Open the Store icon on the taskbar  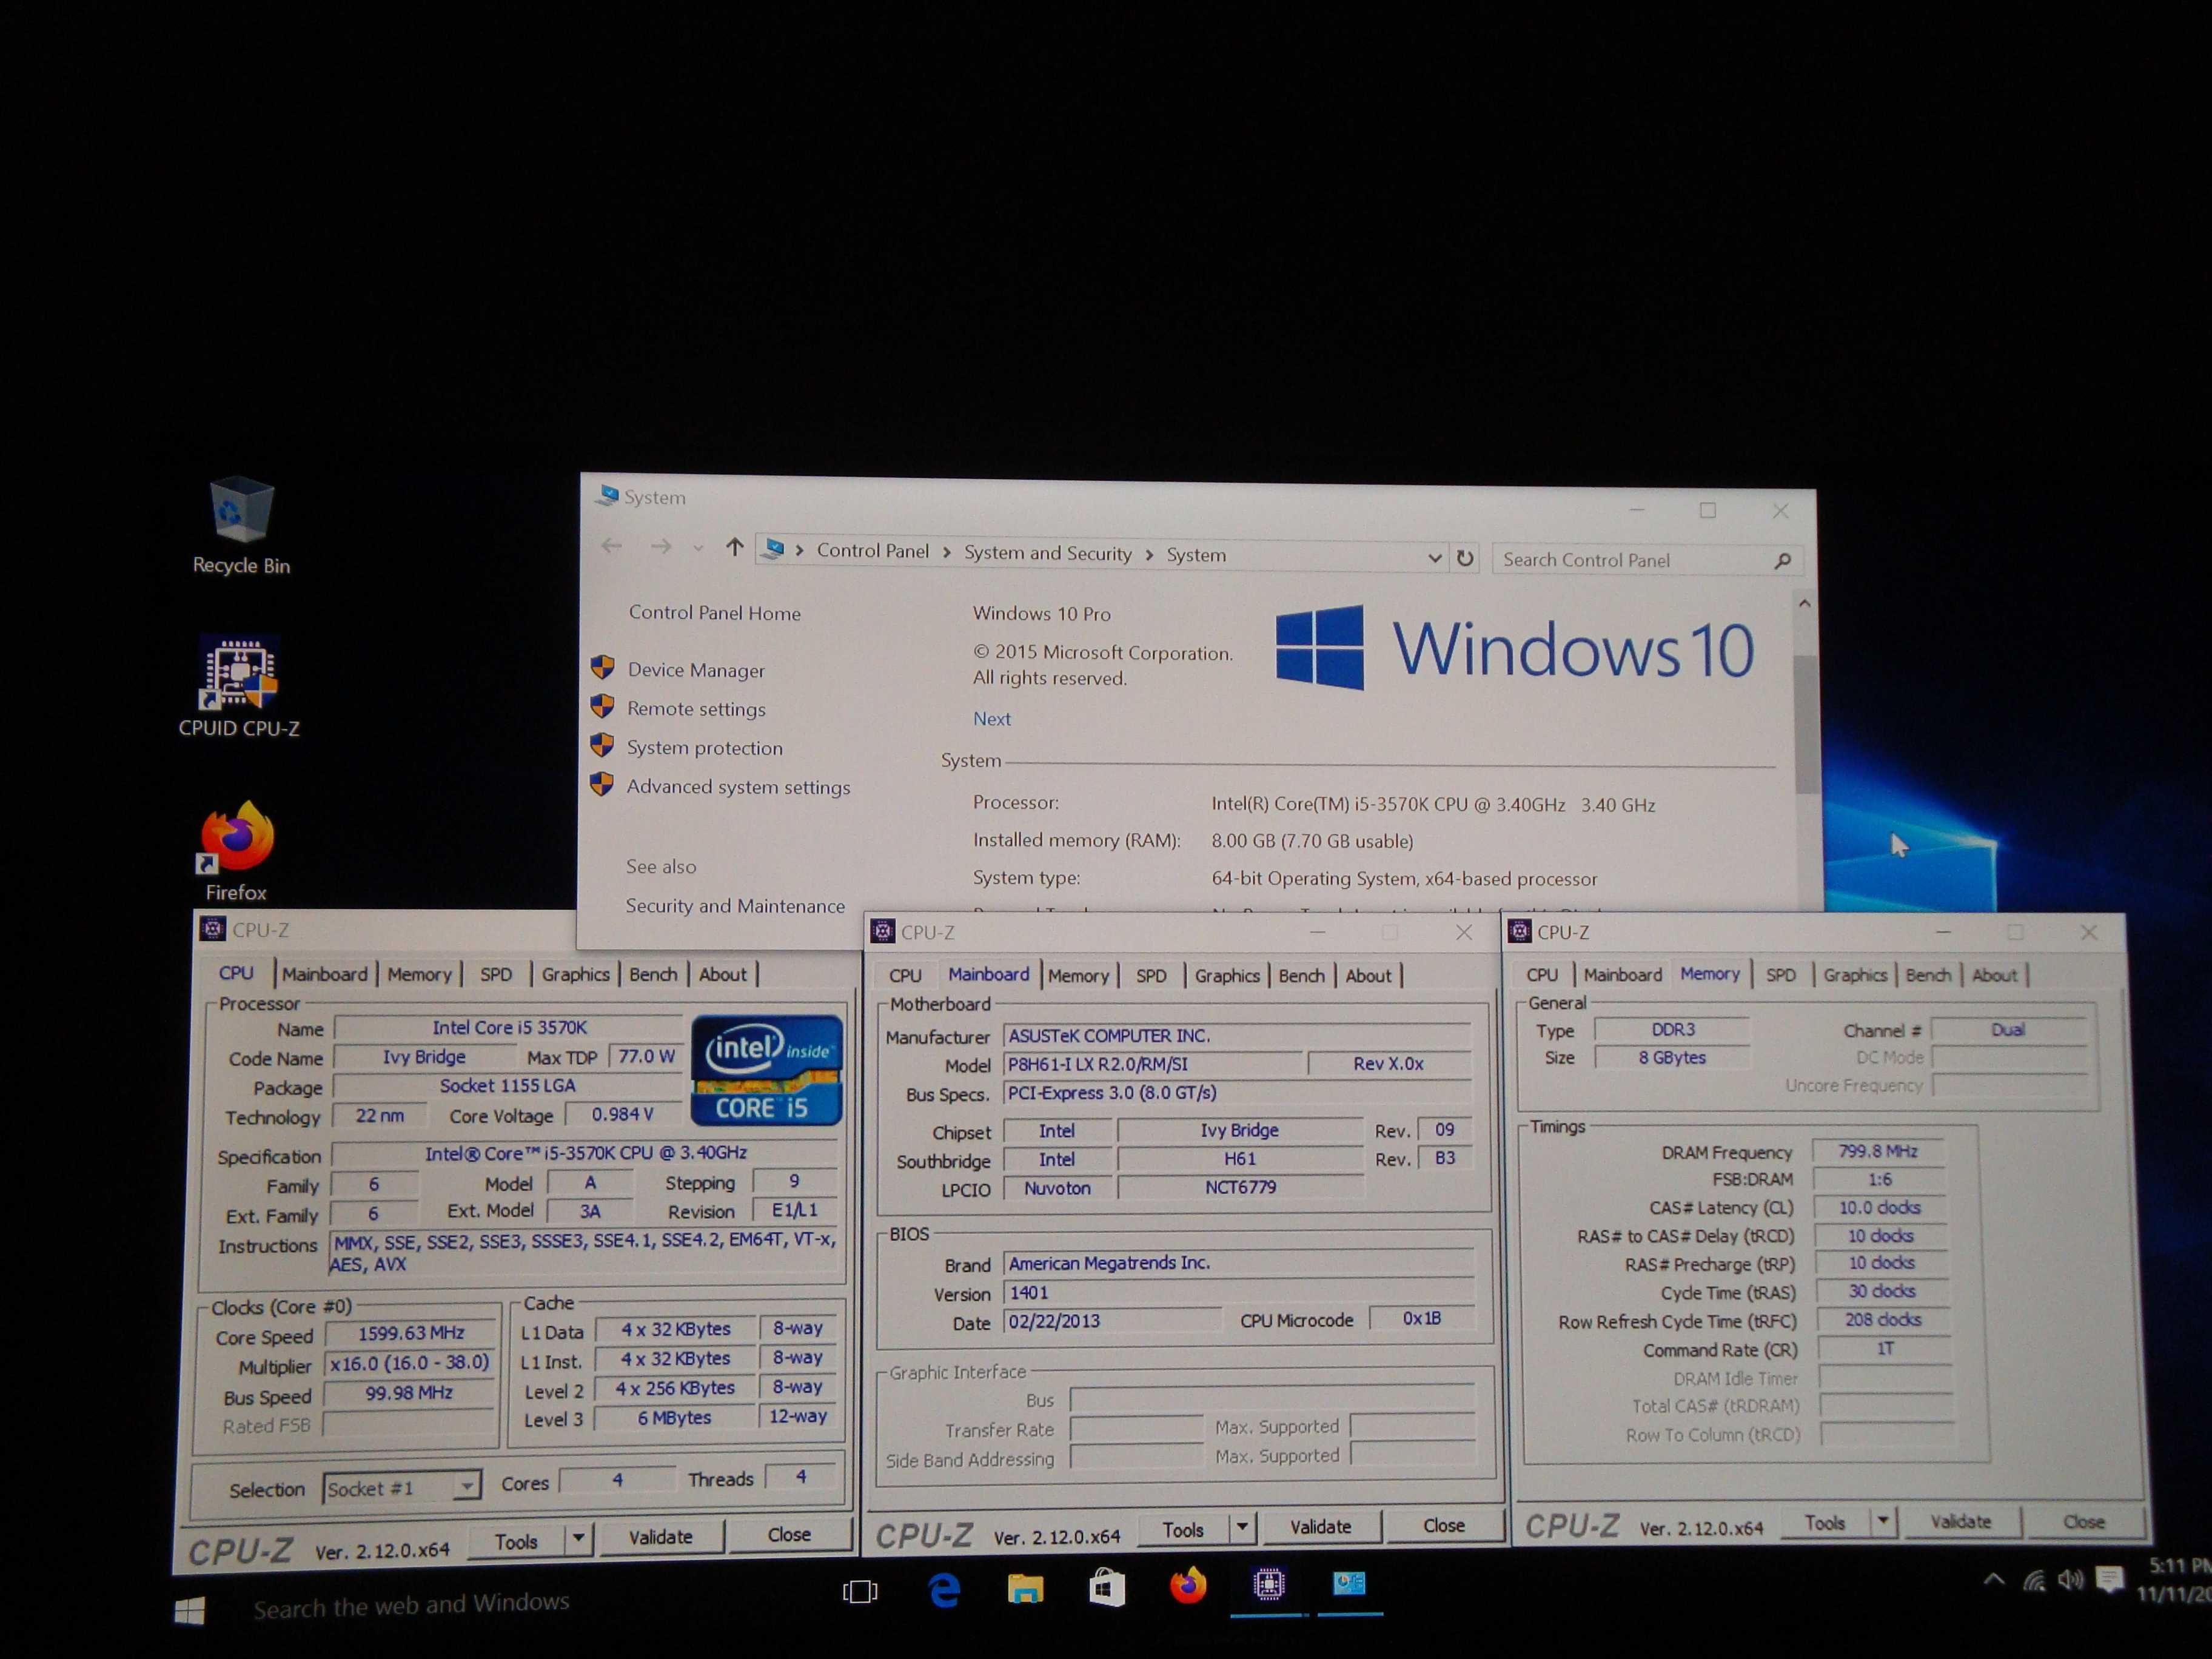click(1106, 1587)
